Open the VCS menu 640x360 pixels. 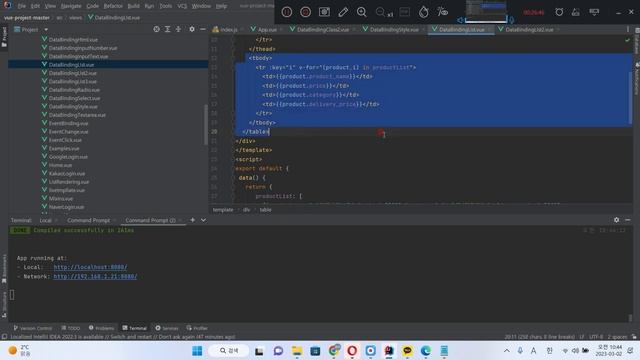[182, 6]
